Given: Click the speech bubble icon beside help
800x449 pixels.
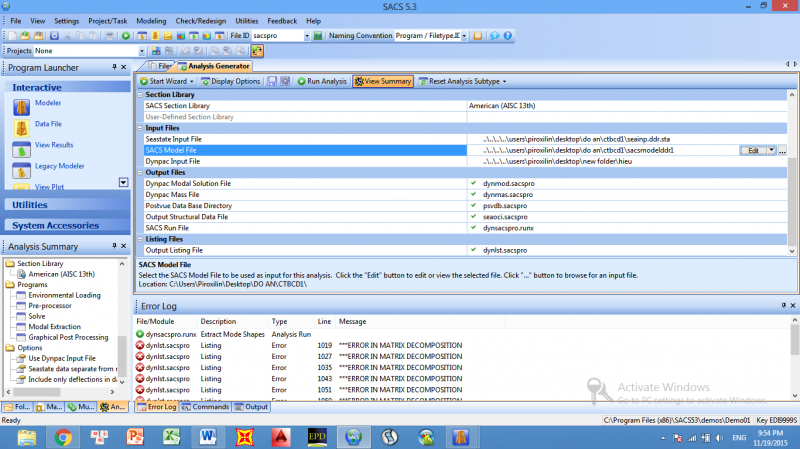Looking at the screenshot, I should pos(494,36).
